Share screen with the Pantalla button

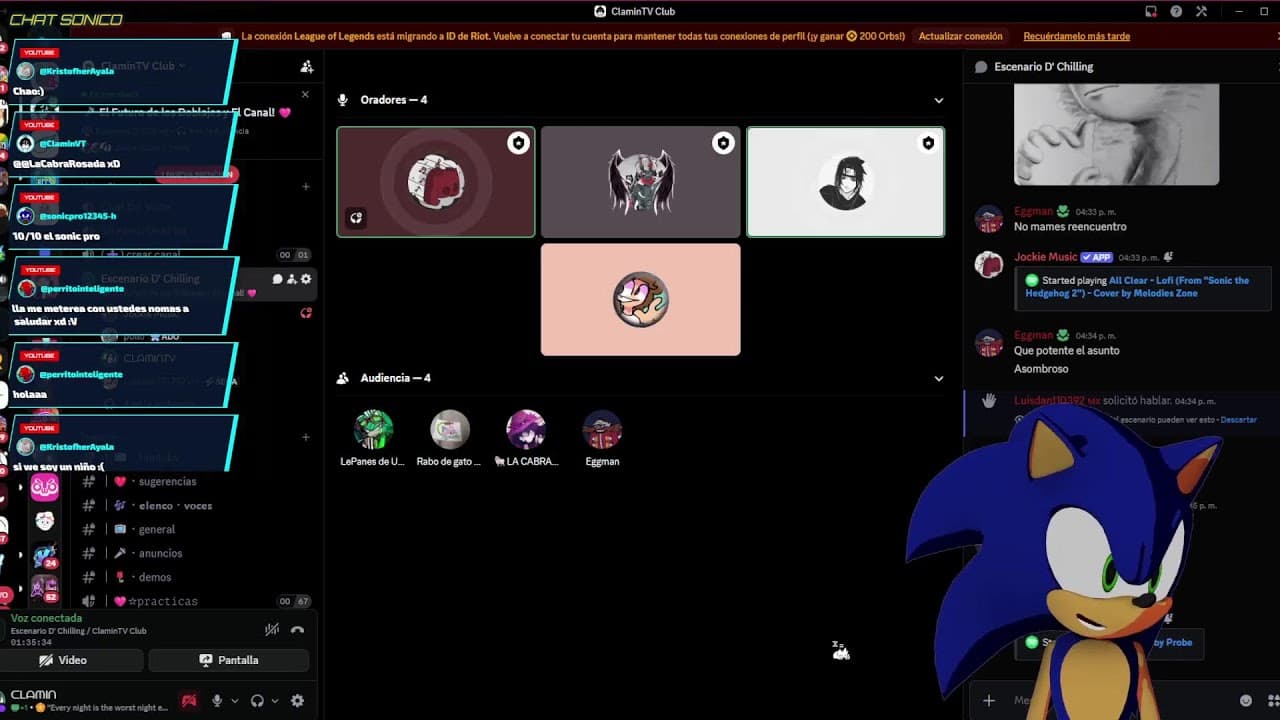click(x=229, y=660)
